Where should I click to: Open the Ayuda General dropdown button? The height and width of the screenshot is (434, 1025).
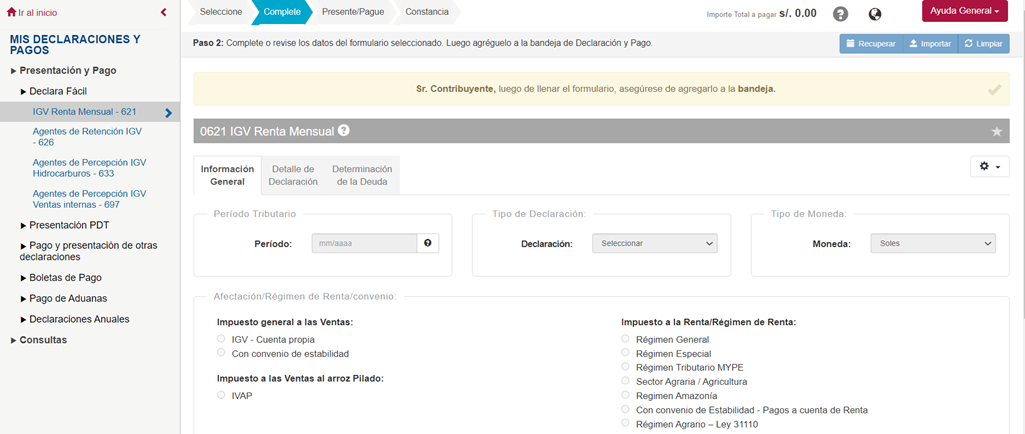(964, 11)
